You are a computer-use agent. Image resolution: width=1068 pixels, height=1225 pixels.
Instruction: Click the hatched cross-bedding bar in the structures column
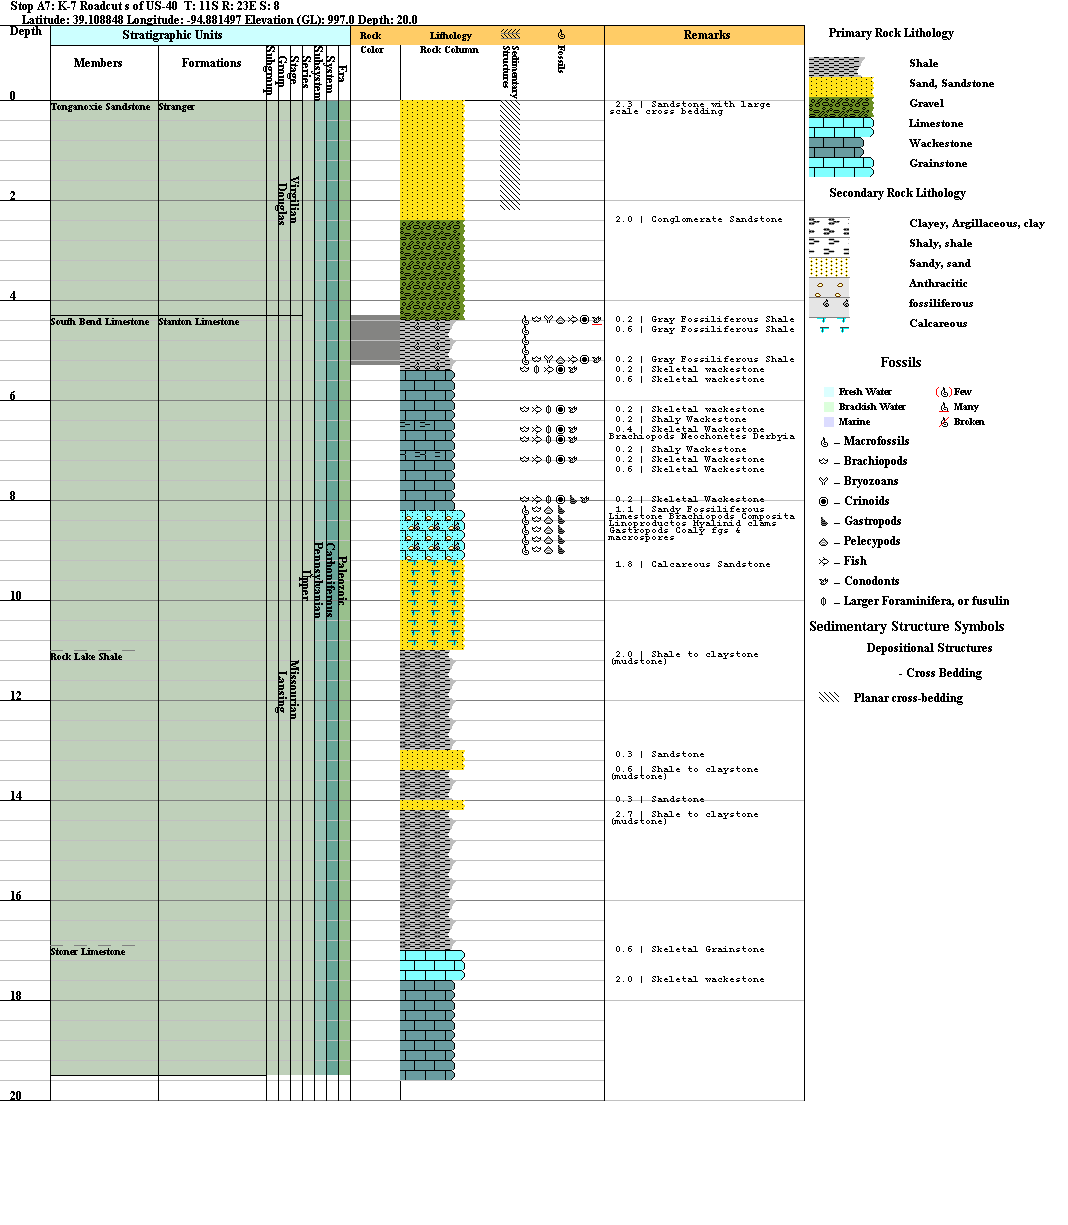pos(510,155)
